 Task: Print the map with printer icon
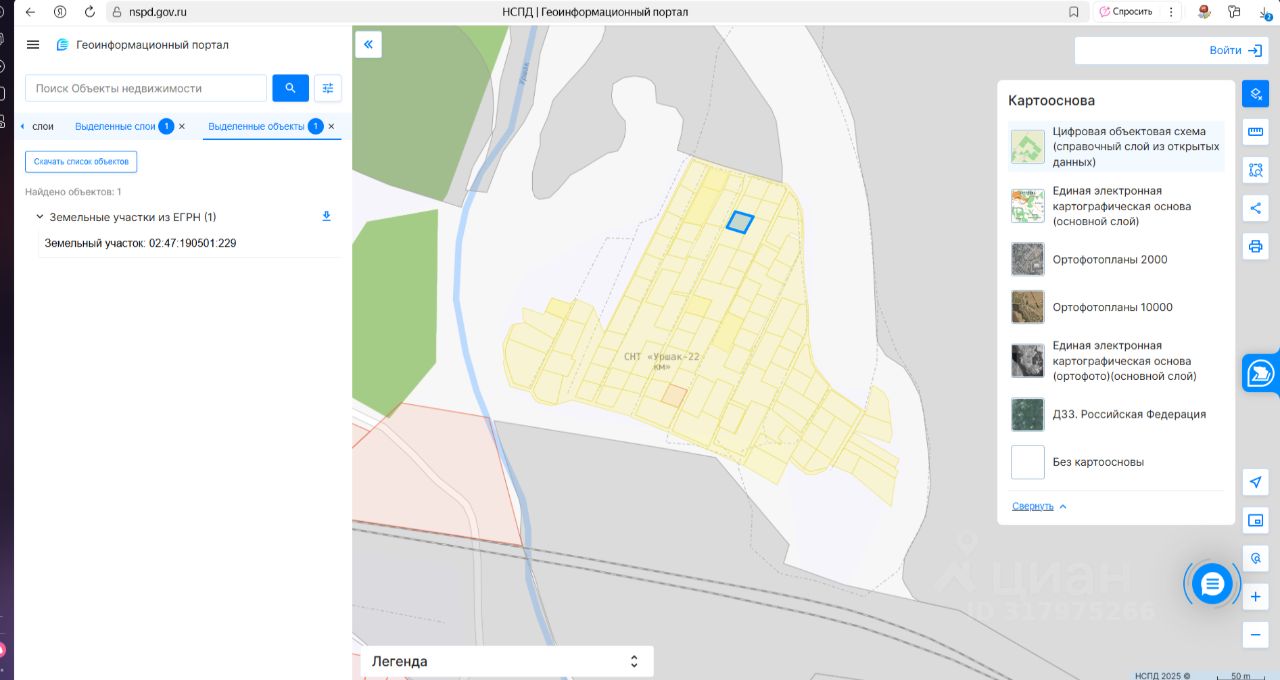[x=1256, y=246]
